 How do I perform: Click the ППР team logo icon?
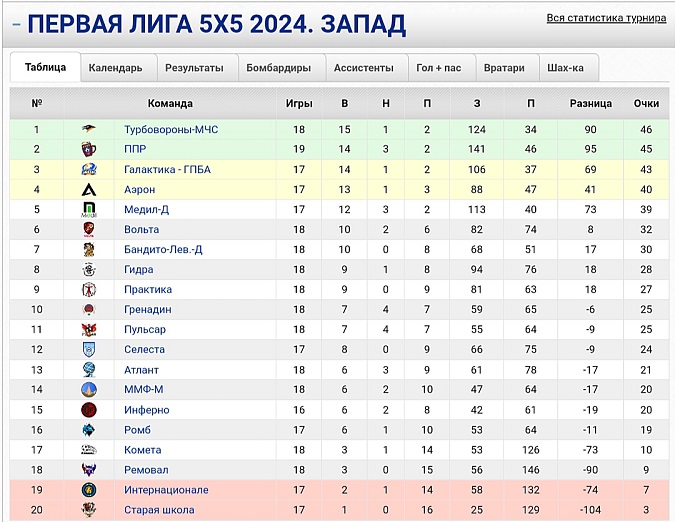click(x=89, y=149)
